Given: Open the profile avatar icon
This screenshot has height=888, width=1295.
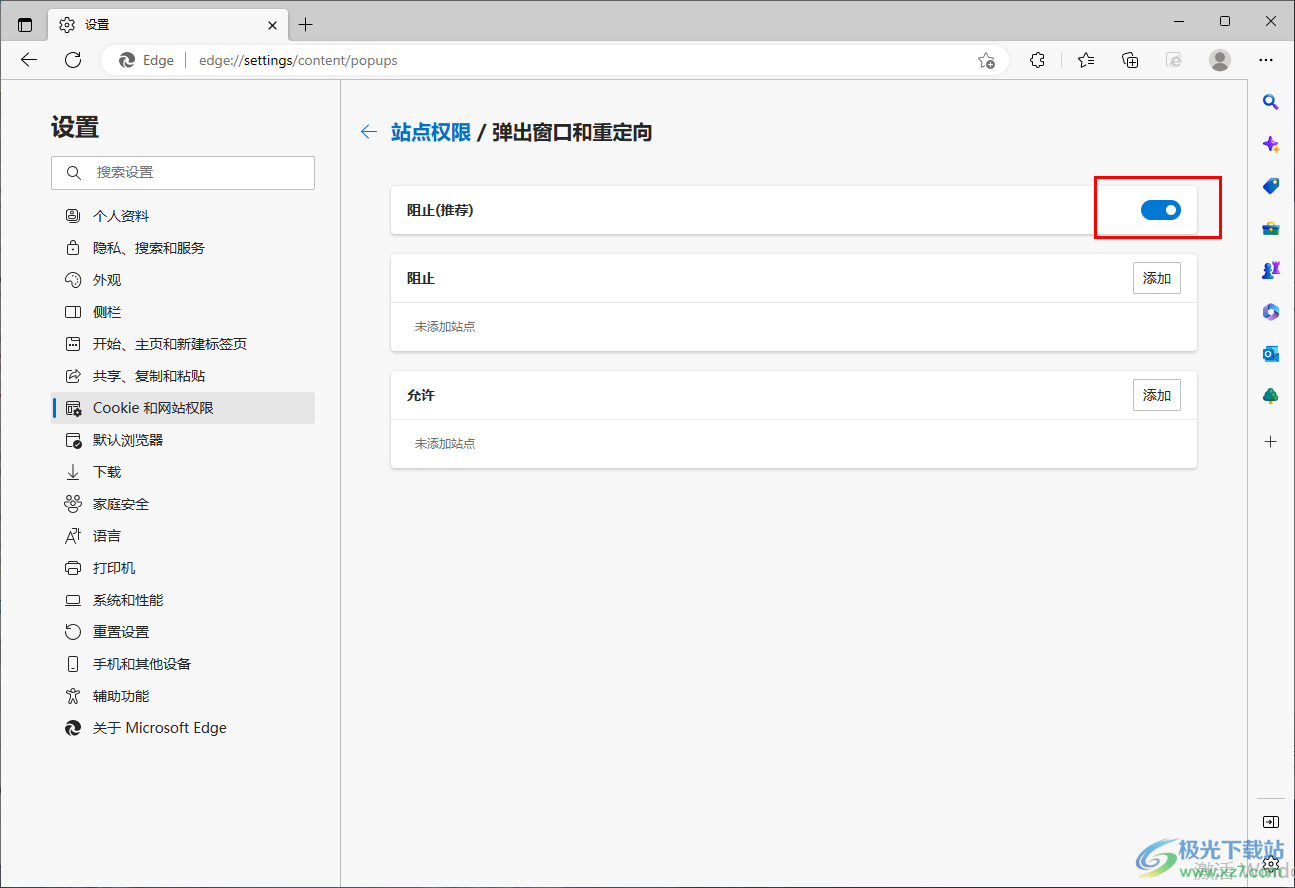Looking at the screenshot, I should (1220, 60).
